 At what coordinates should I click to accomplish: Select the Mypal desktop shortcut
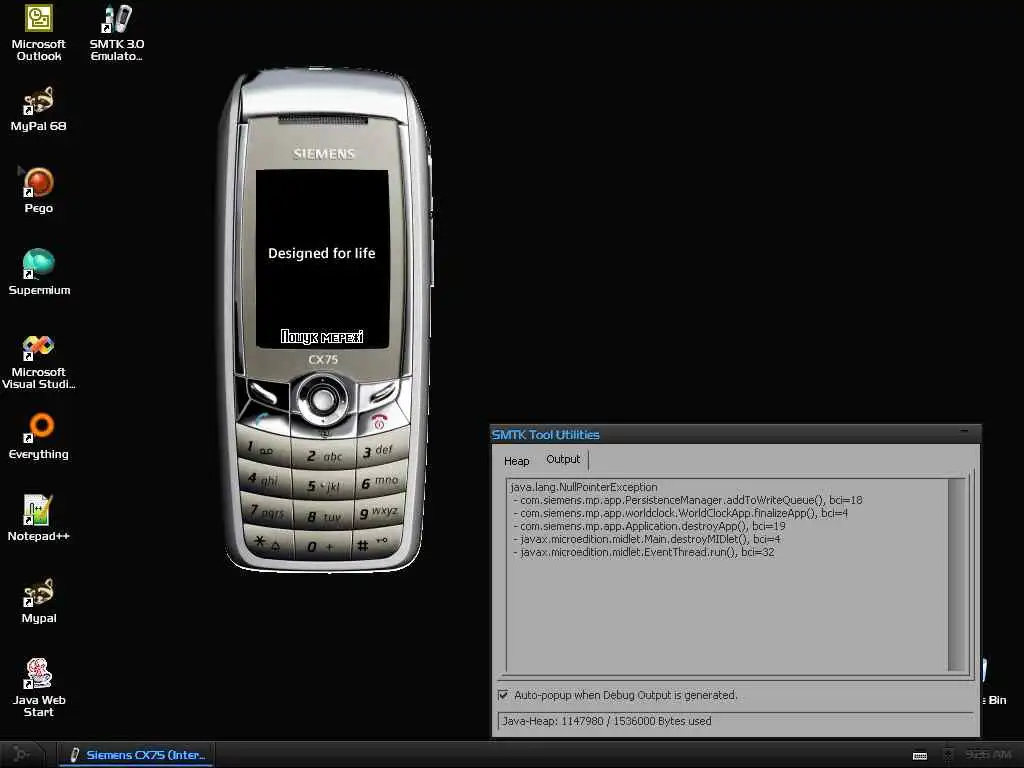pos(39,601)
